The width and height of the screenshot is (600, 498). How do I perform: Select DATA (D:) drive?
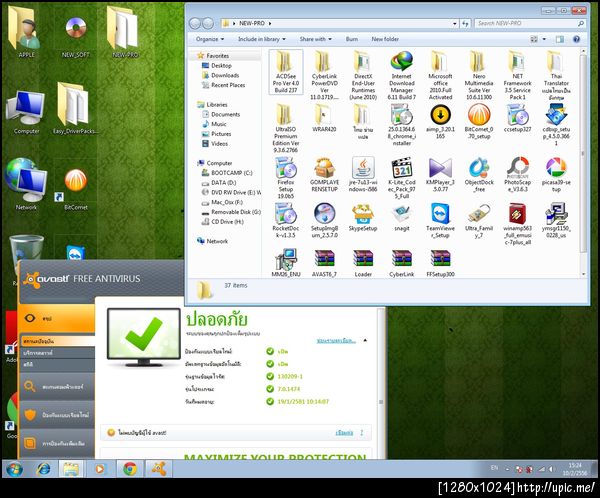[x=219, y=183]
